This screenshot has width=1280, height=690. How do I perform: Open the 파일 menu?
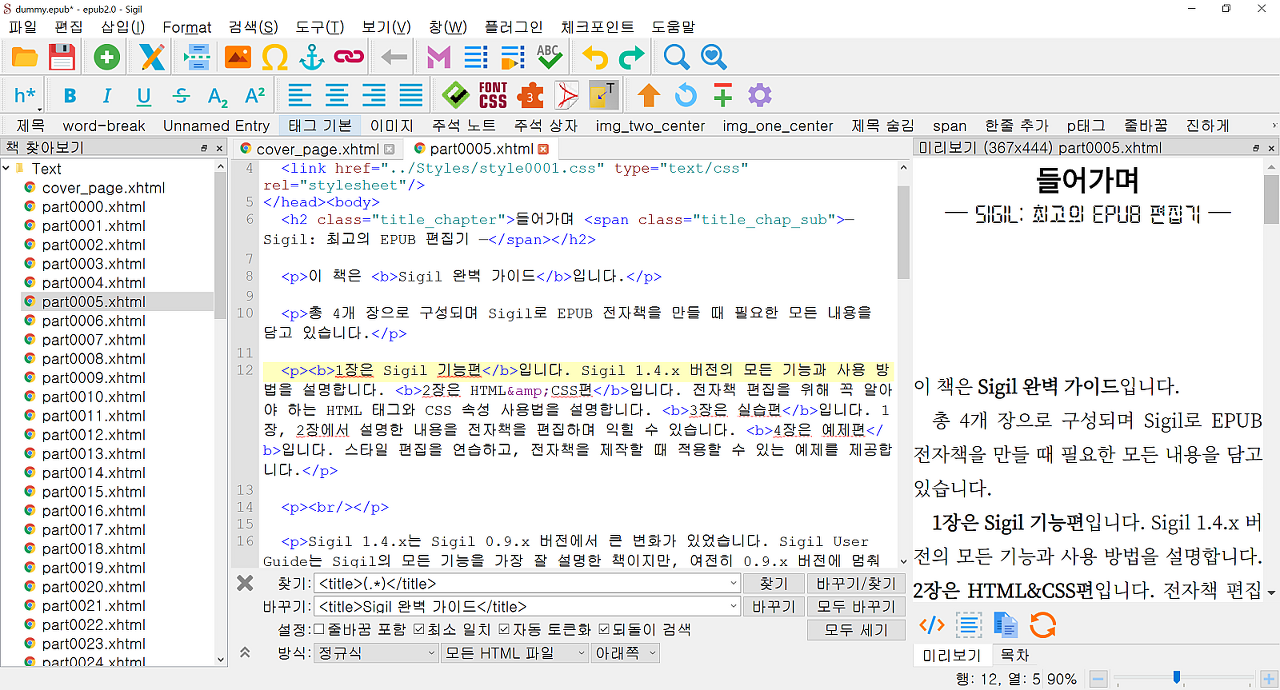[x=22, y=27]
